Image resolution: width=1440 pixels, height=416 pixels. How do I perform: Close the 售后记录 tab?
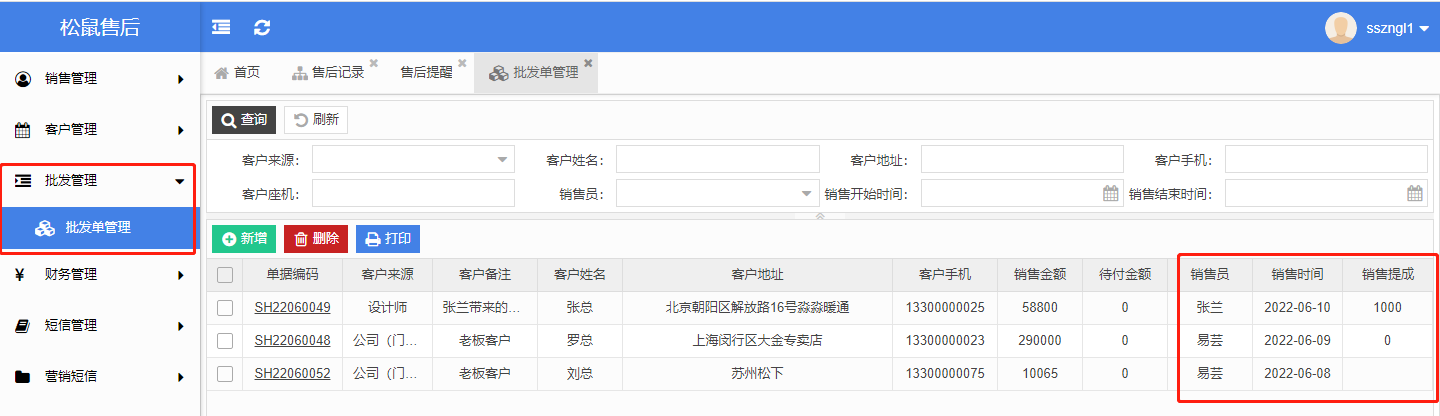[x=374, y=63]
